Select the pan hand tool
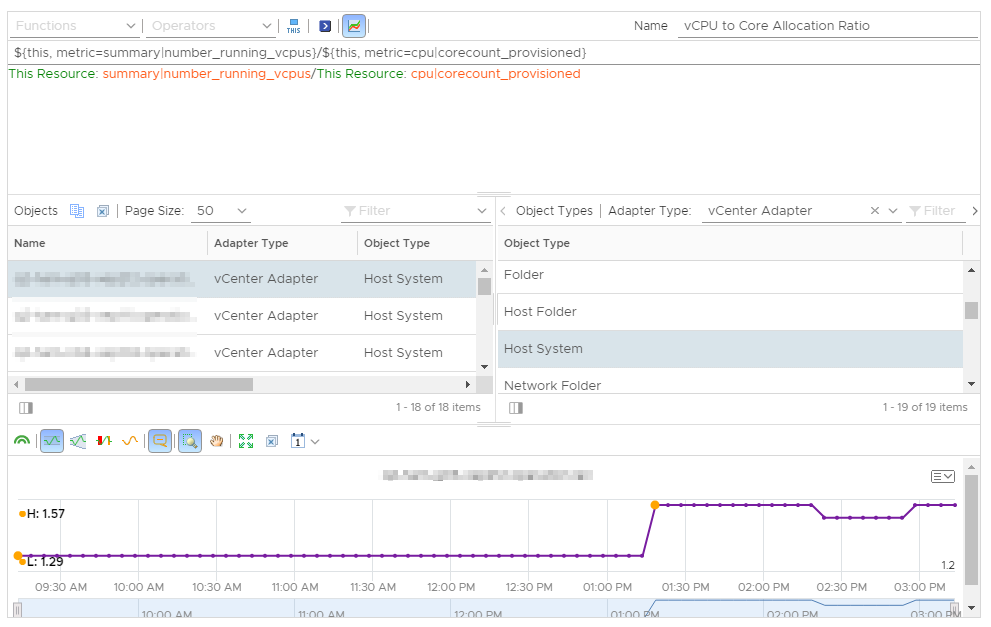Viewport: 991px width, 627px height. (x=216, y=441)
